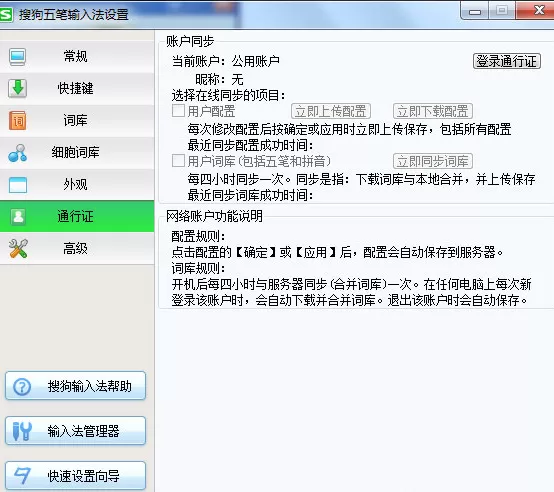This screenshot has height=492, width=554.
Task: Click the tools icon on 输入法管理器 button
Action: click(22, 431)
